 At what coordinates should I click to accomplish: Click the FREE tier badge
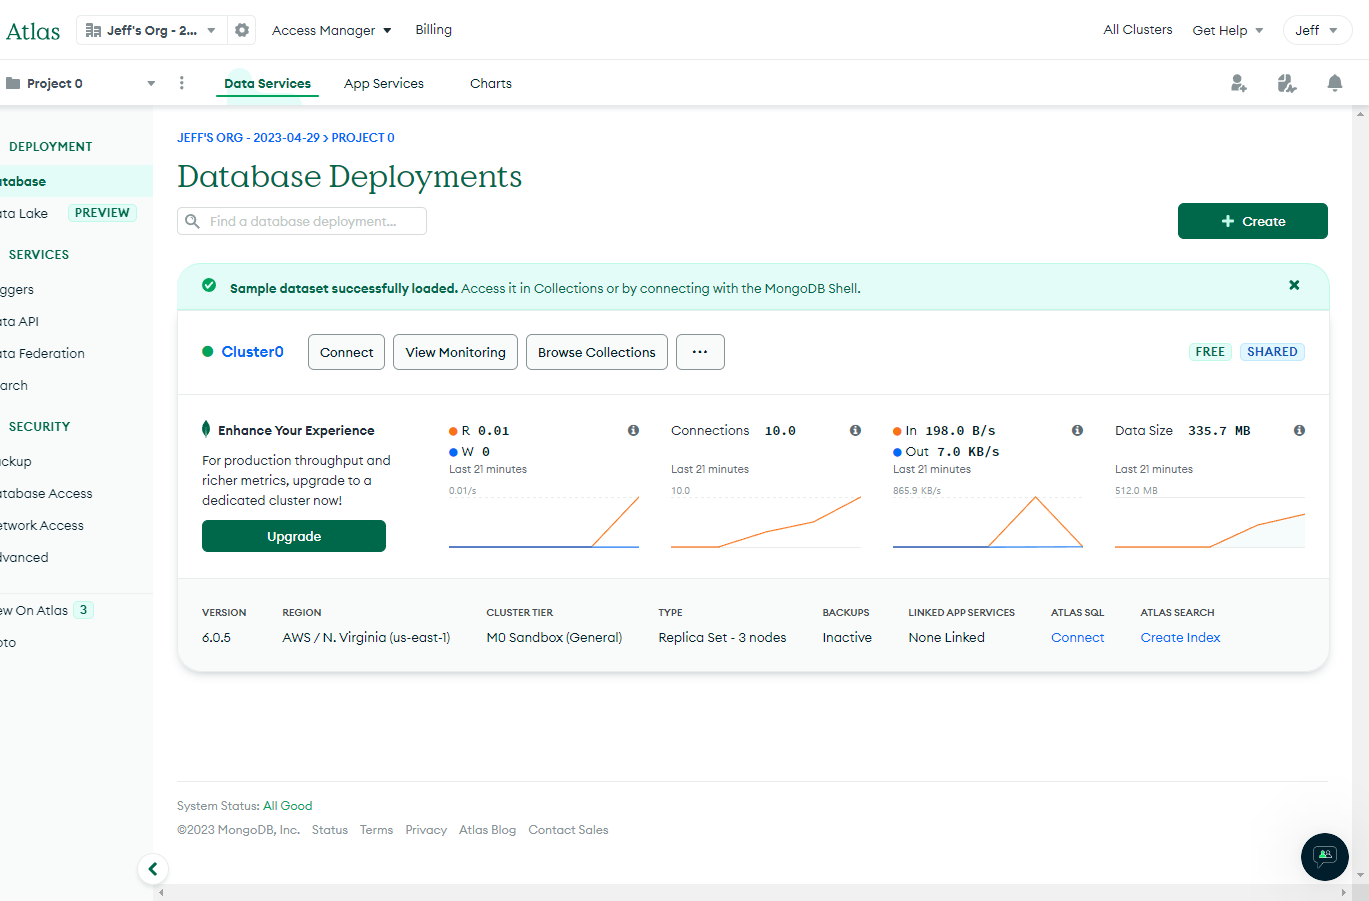(1210, 352)
